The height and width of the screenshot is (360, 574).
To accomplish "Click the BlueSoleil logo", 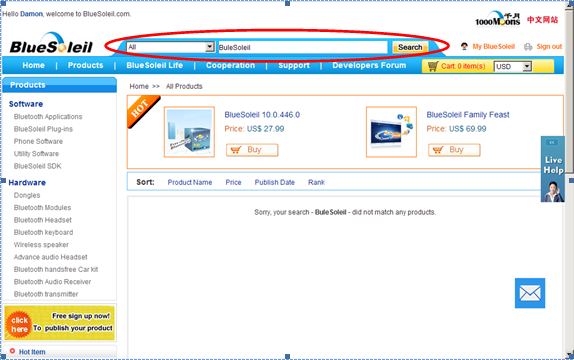I will (51, 44).
